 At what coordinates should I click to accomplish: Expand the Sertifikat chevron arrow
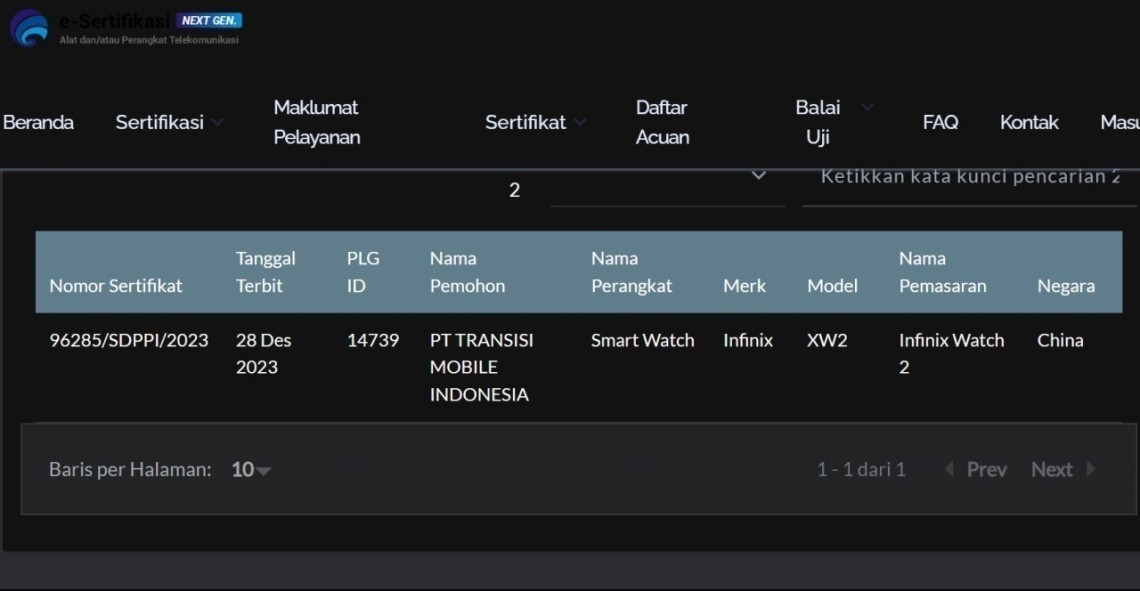pos(579,122)
